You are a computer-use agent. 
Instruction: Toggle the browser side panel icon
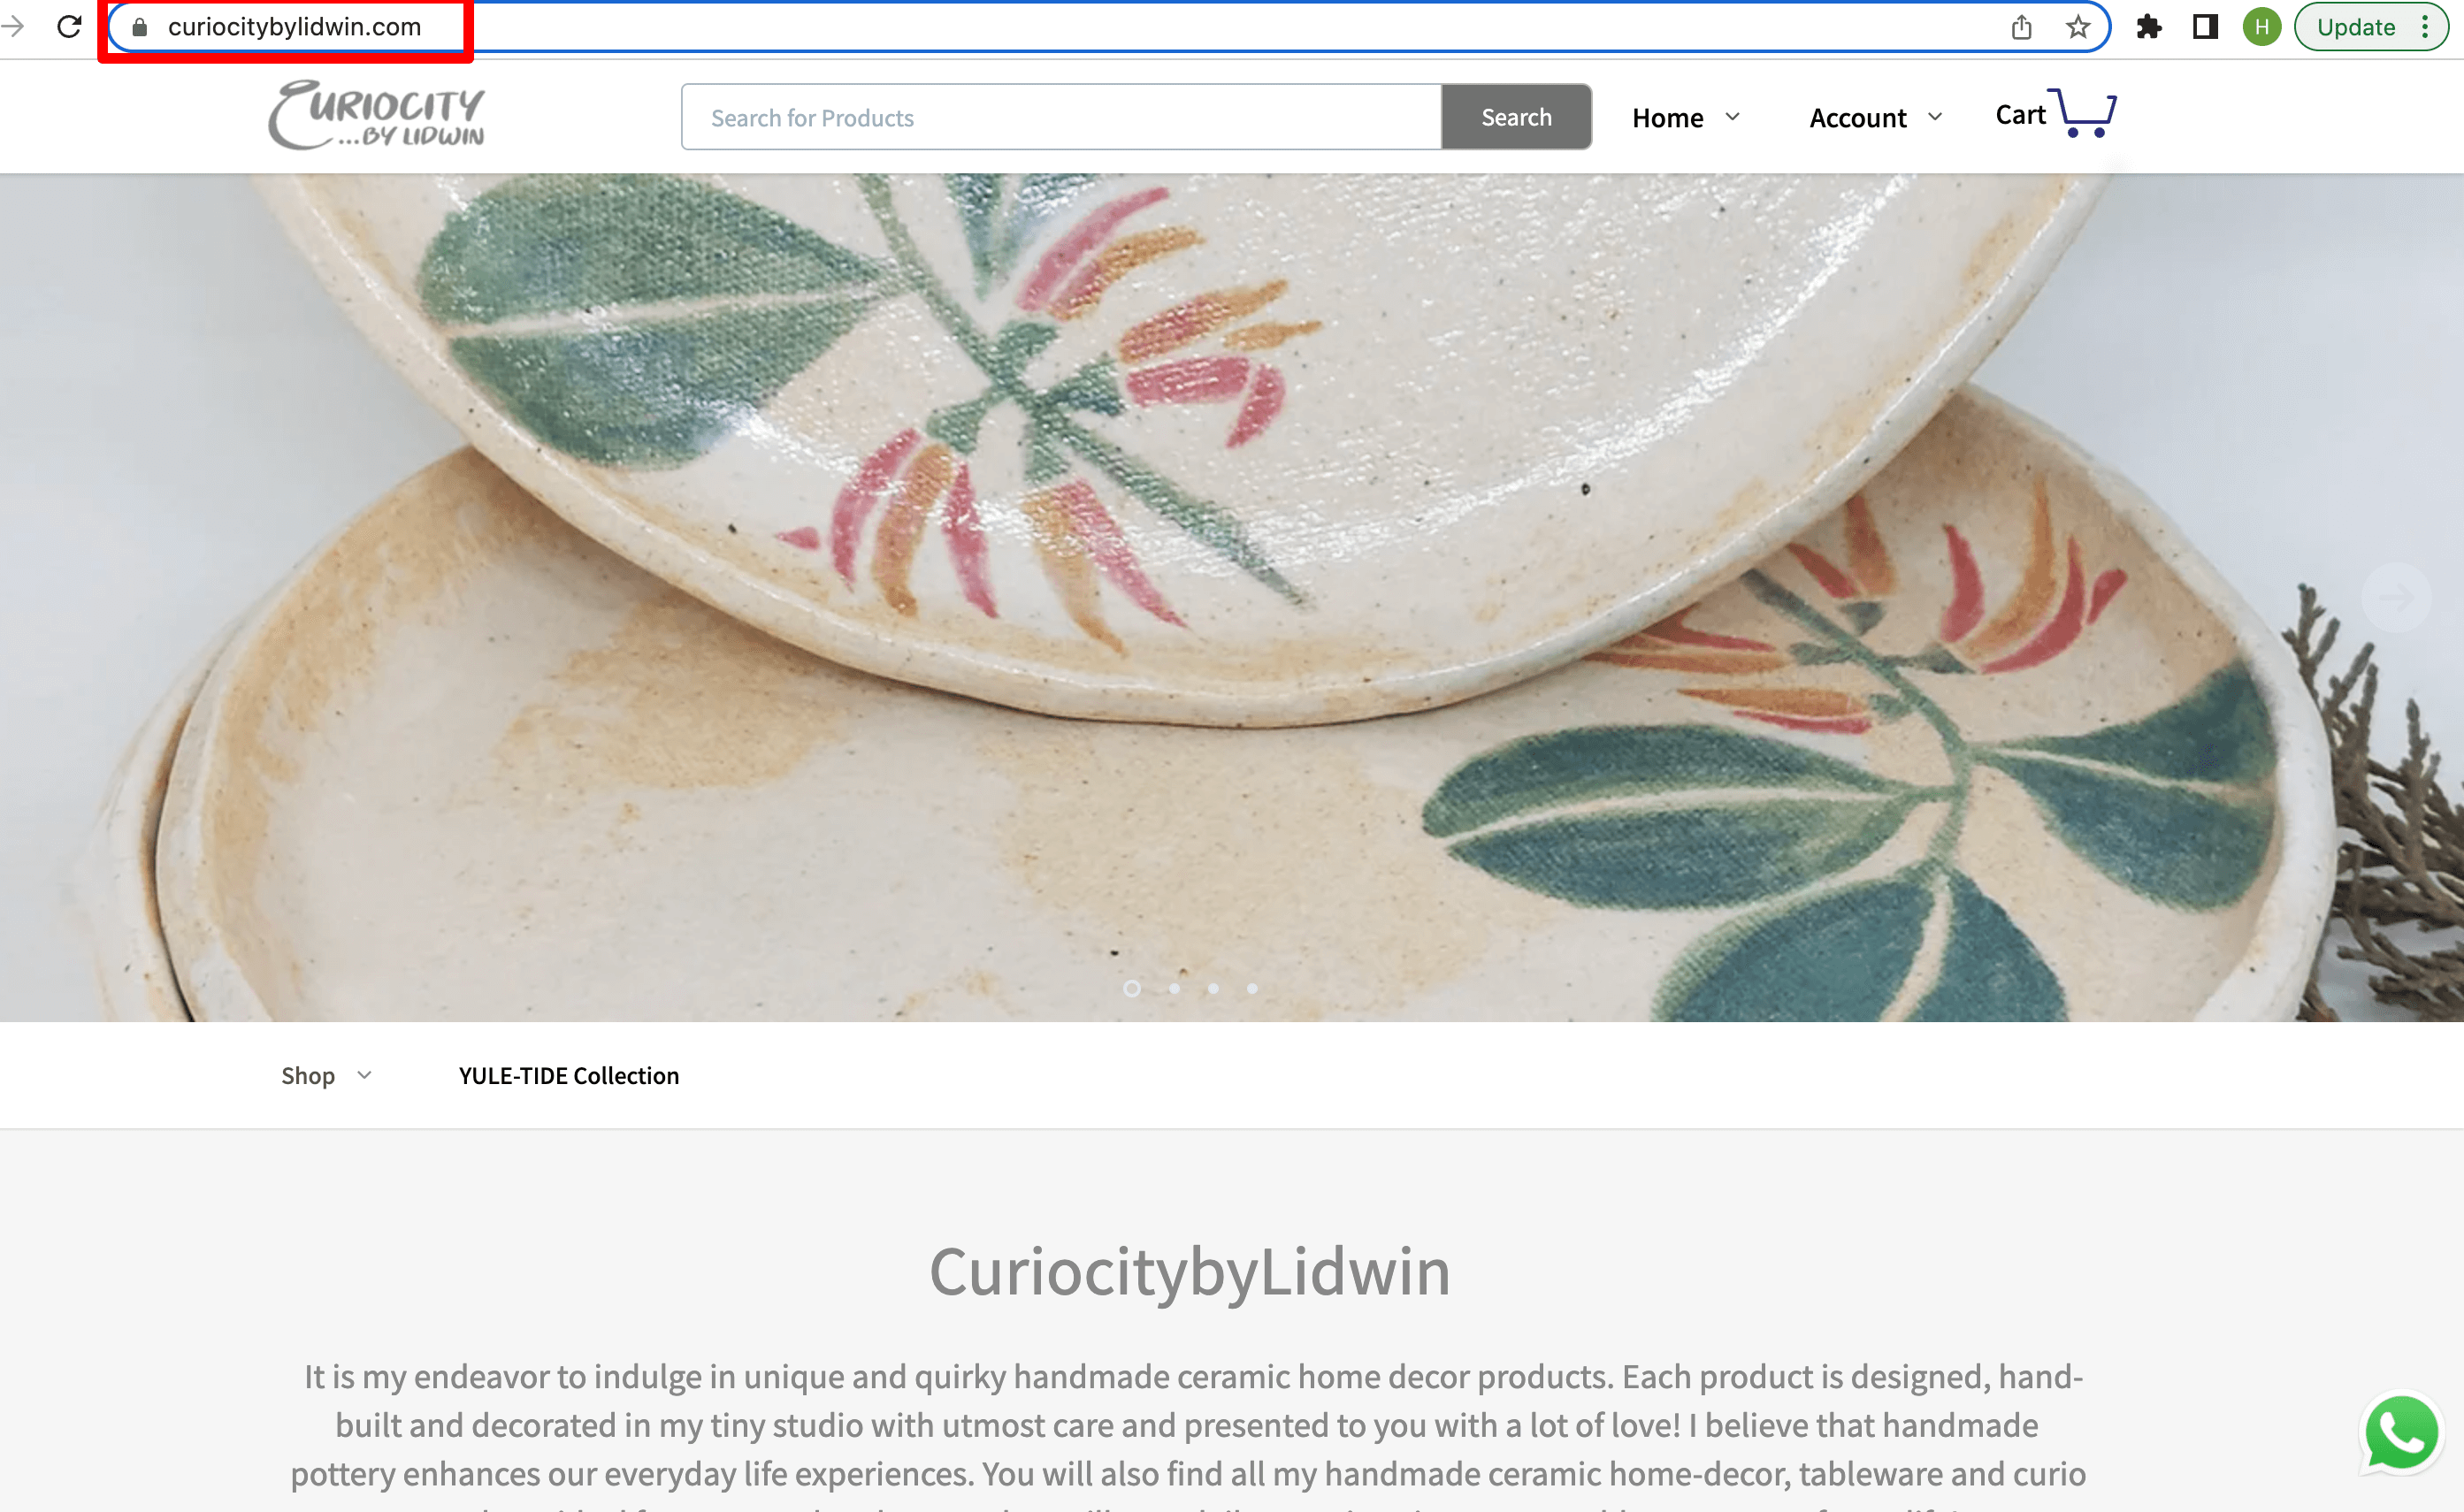pyautogui.click(x=2204, y=27)
